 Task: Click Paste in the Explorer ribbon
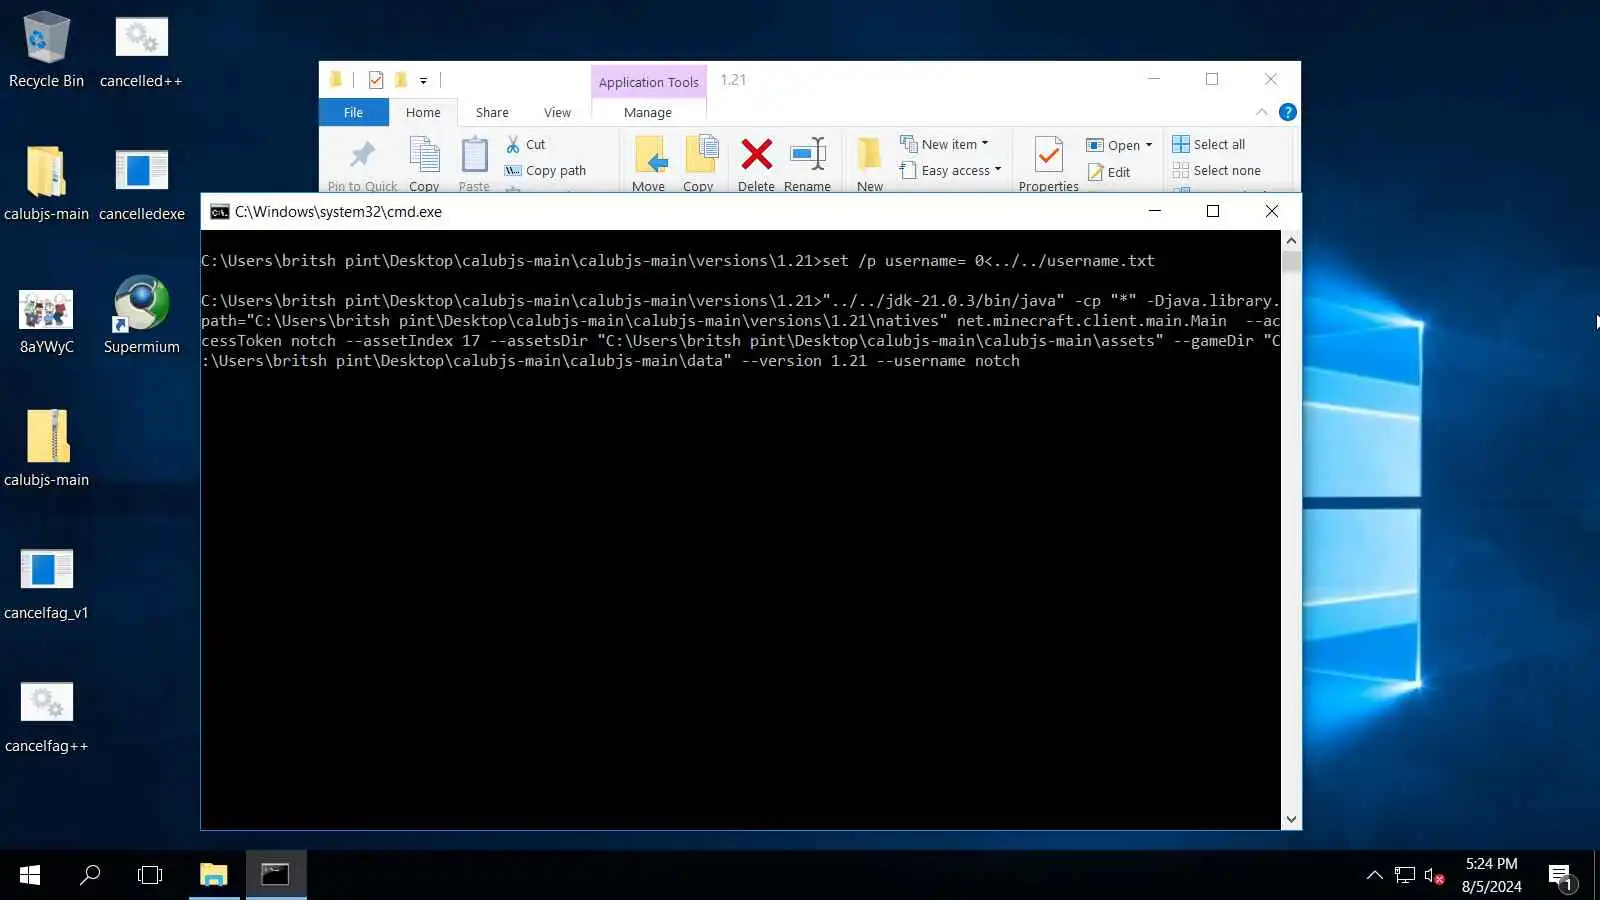point(474,164)
